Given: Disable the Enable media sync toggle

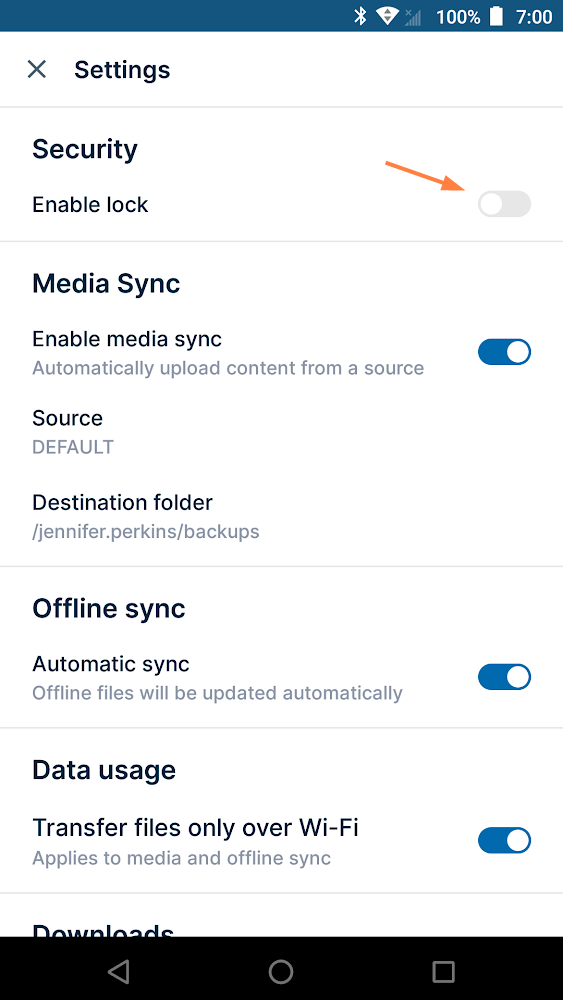Looking at the screenshot, I should tap(504, 352).
